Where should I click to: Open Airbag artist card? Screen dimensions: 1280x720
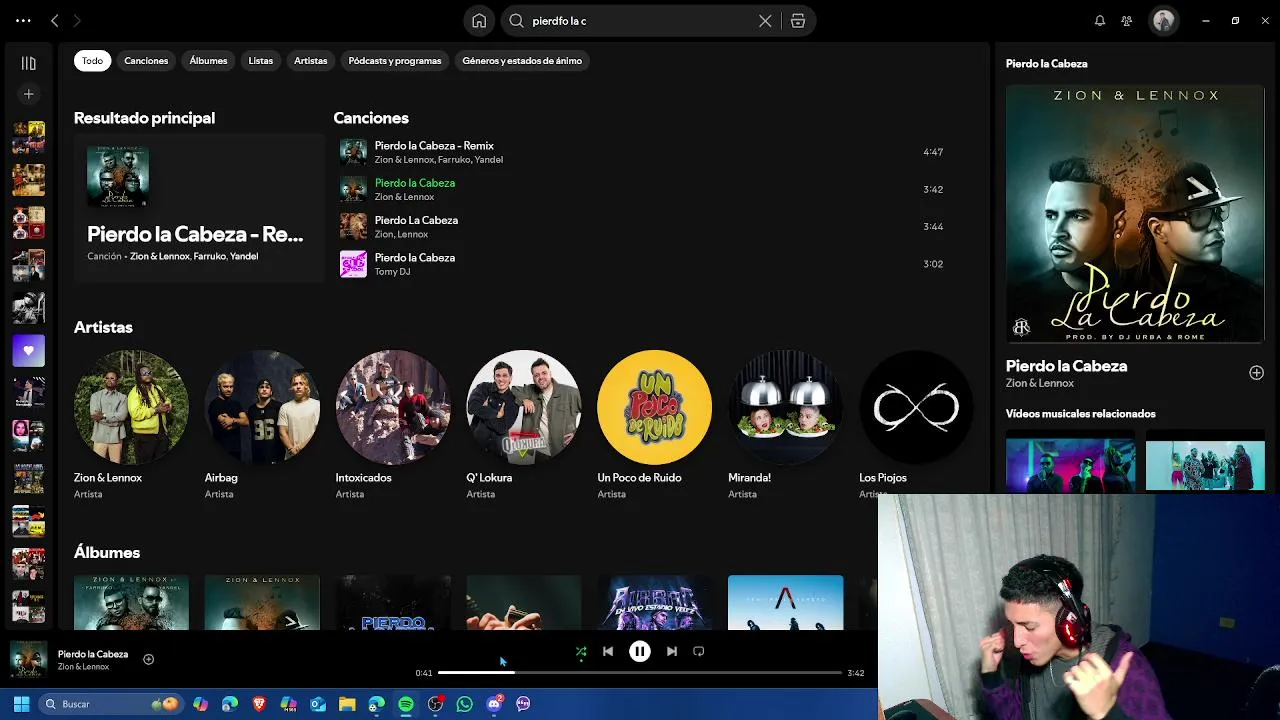pyautogui.click(x=262, y=425)
